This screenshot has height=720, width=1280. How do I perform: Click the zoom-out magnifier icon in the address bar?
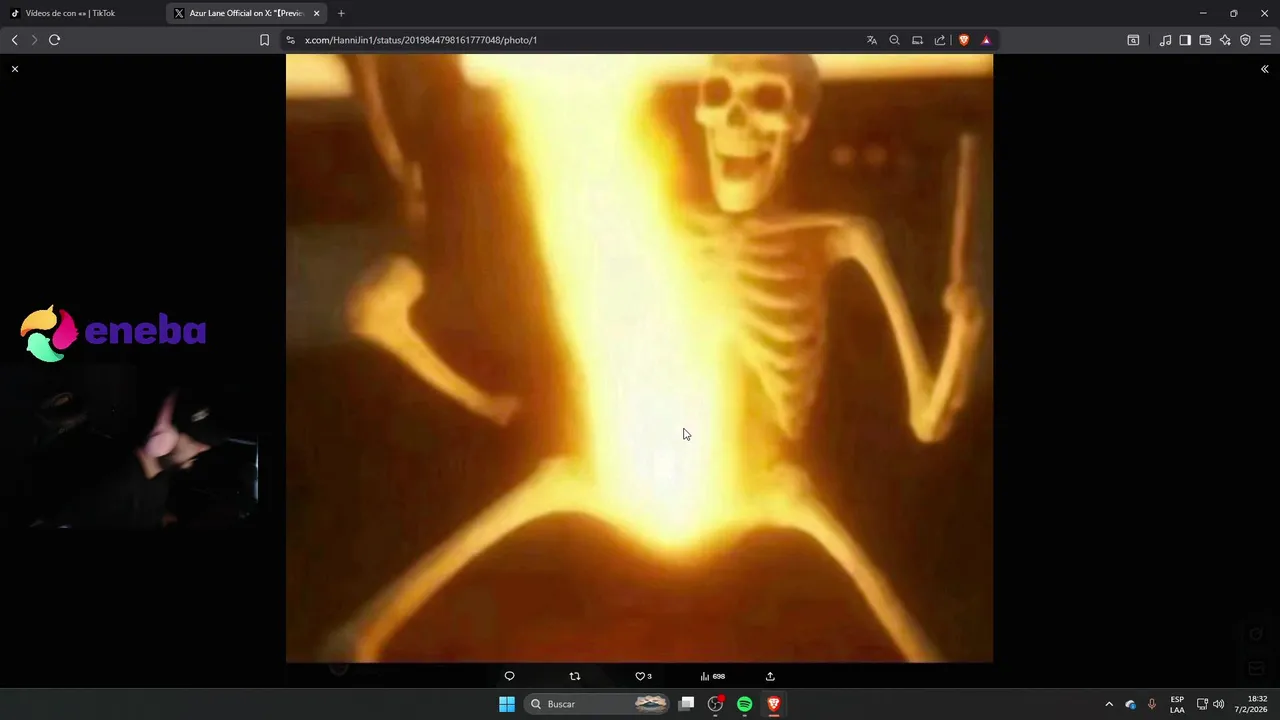pos(894,40)
